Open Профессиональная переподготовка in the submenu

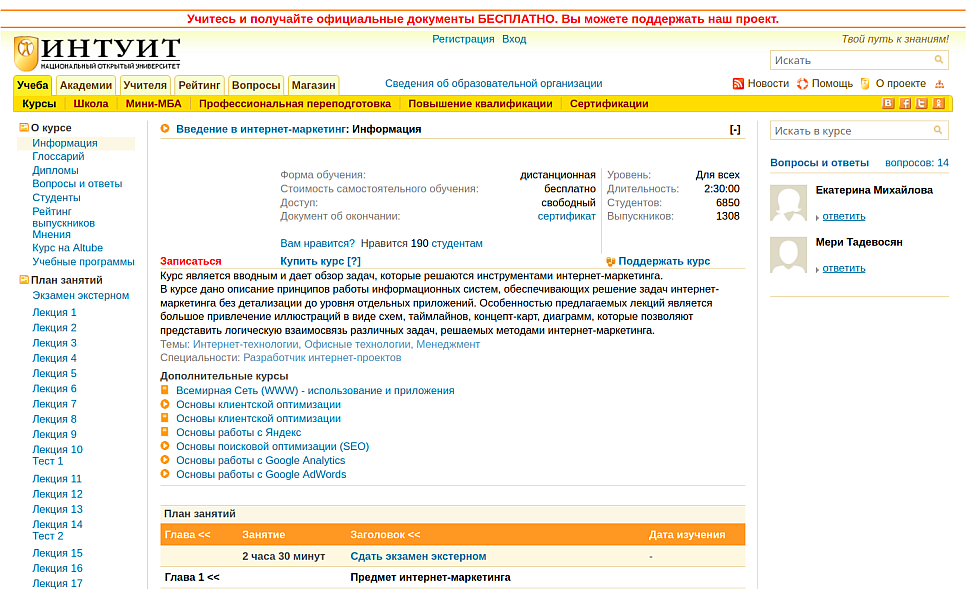(295, 104)
